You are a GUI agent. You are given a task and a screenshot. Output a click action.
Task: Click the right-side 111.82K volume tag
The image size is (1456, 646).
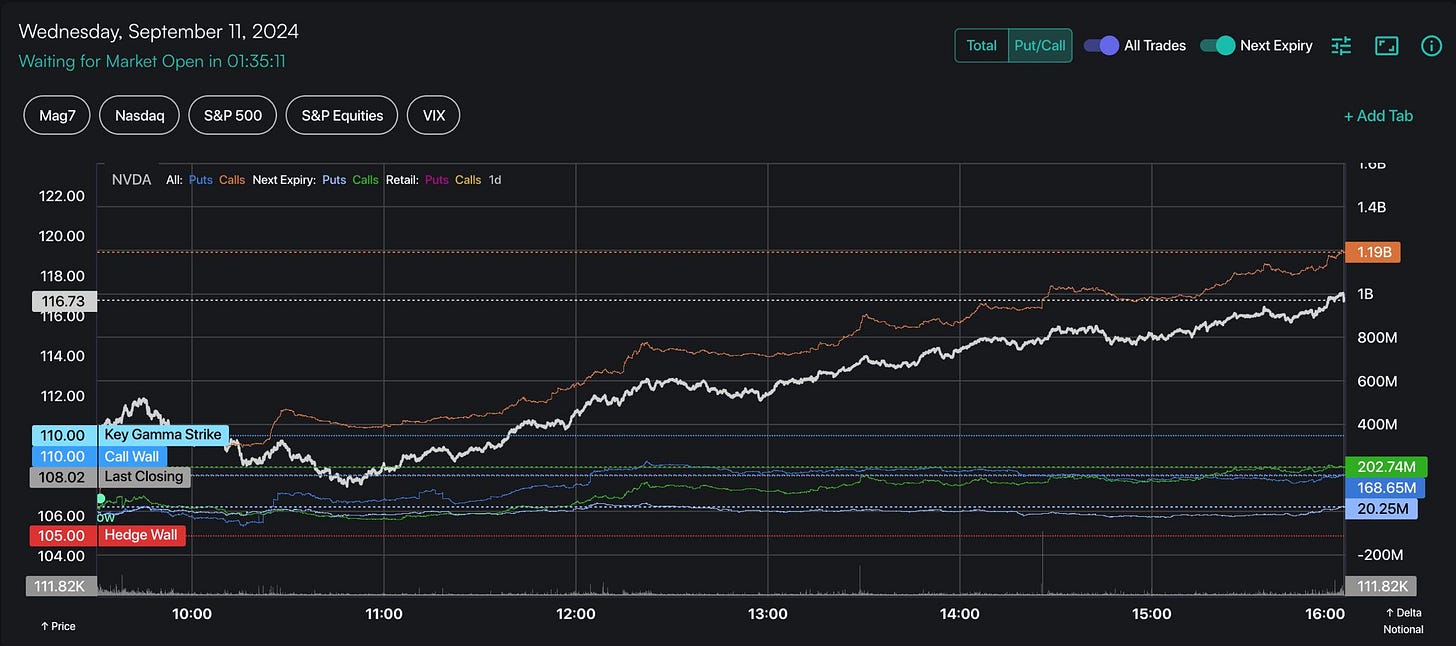1380,586
